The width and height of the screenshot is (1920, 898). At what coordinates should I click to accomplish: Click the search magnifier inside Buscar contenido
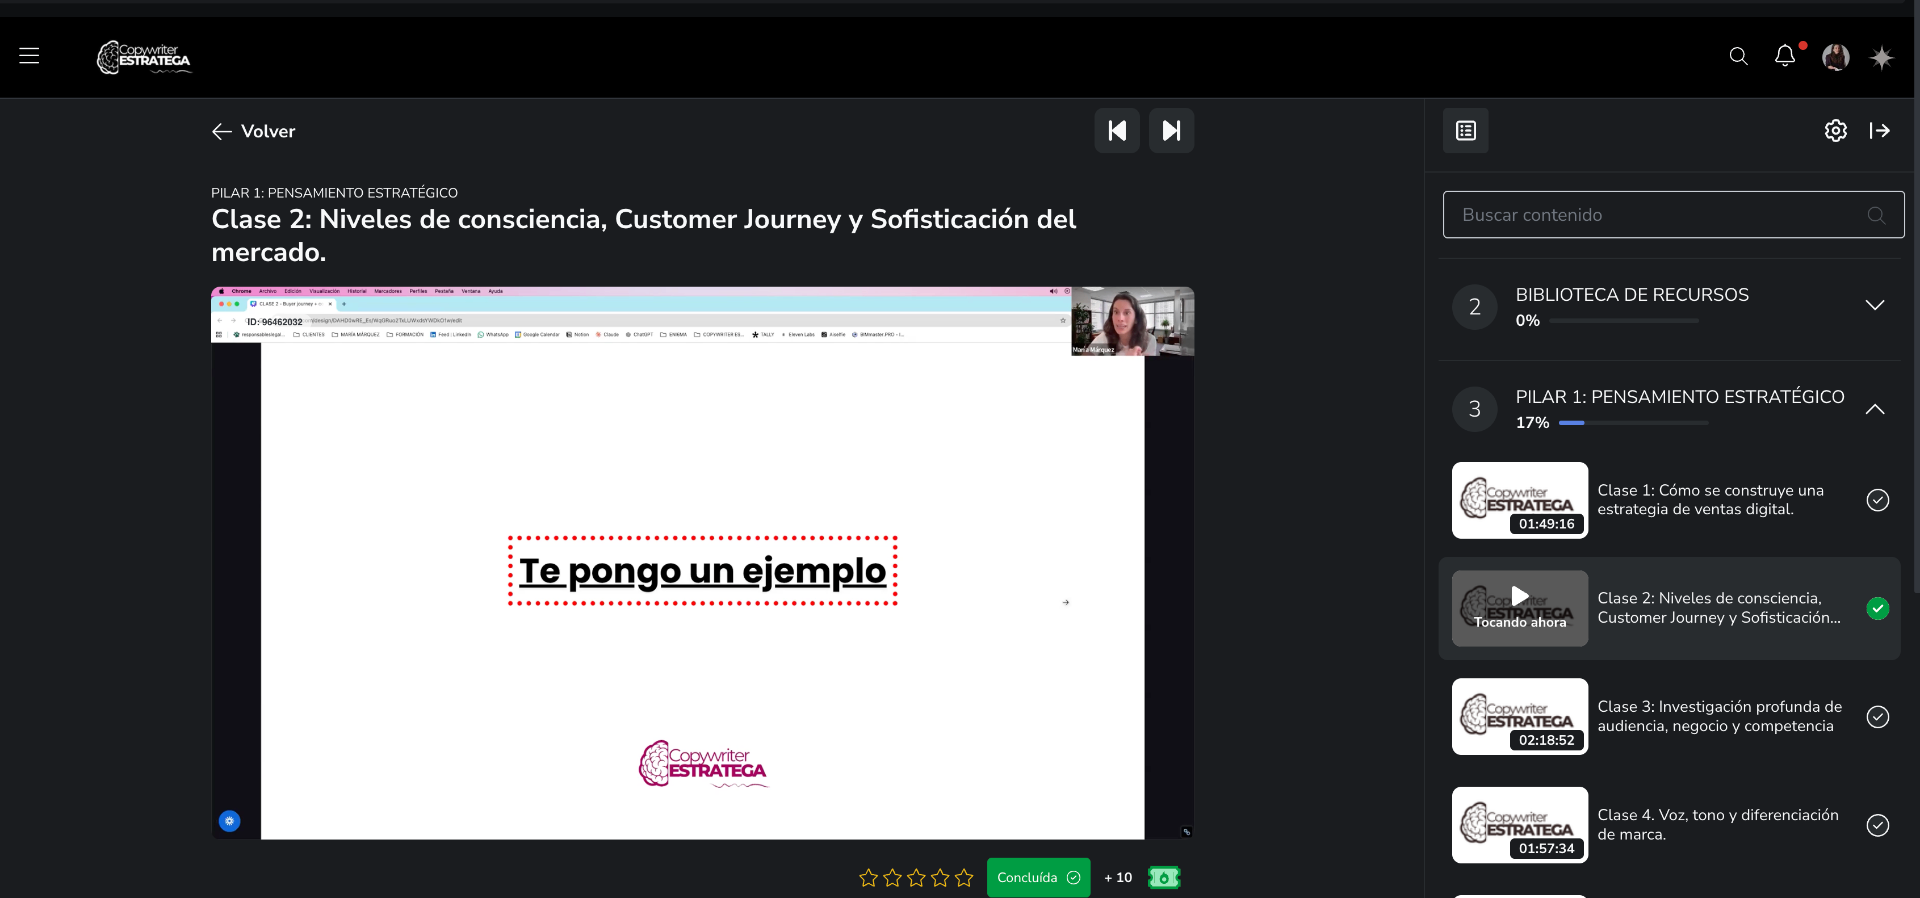[x=1876, y=215]
